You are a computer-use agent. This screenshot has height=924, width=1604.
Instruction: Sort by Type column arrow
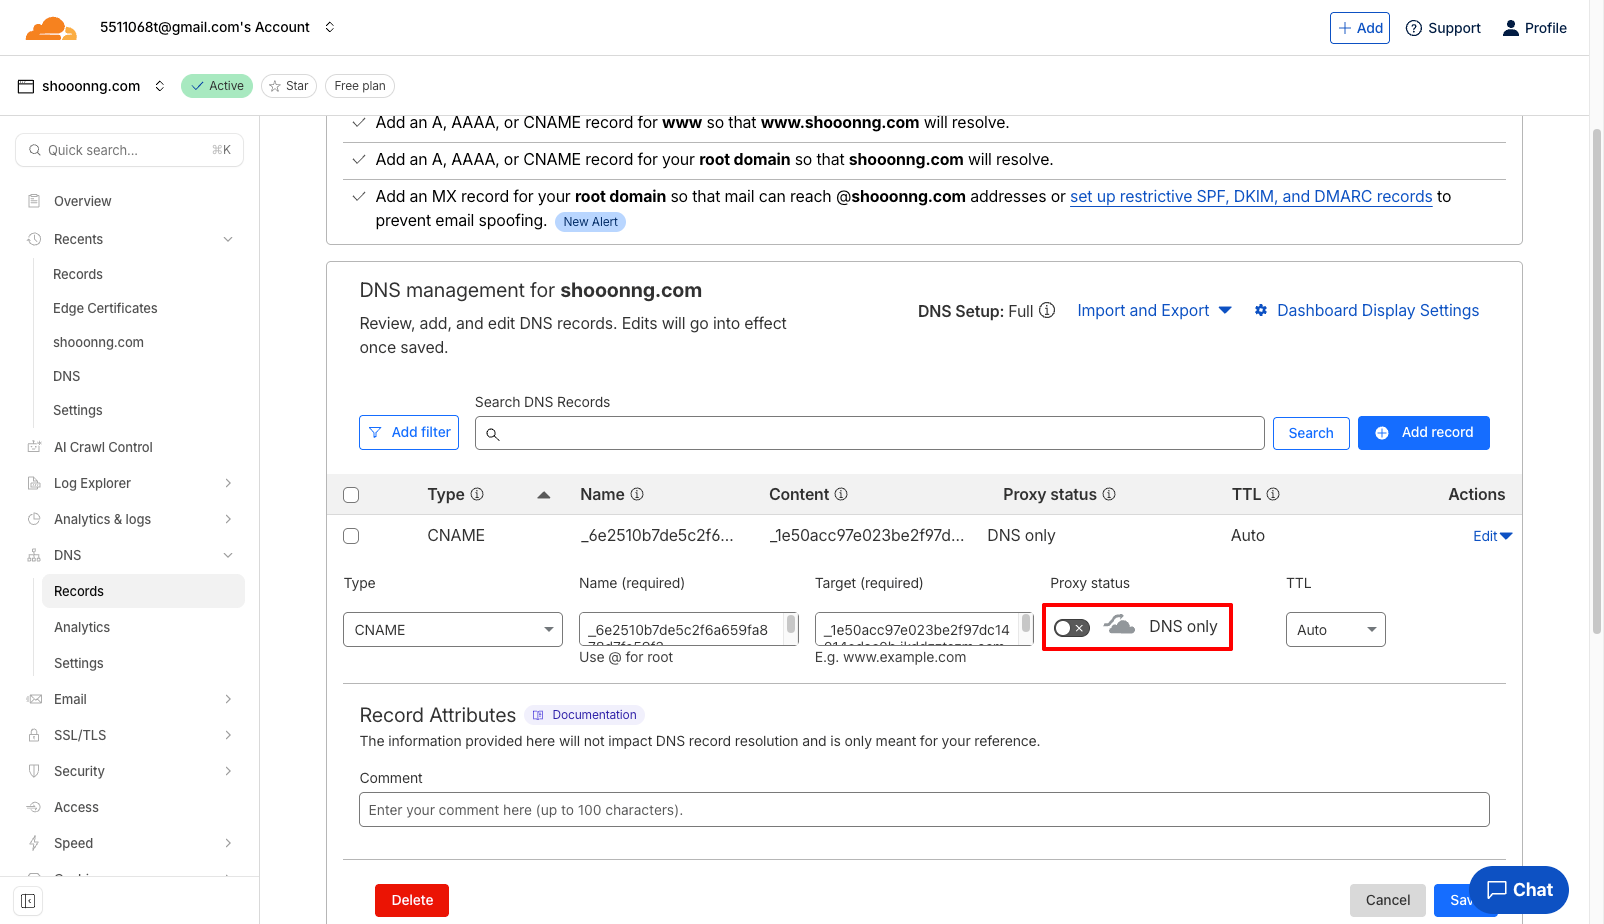pos(544,495)
